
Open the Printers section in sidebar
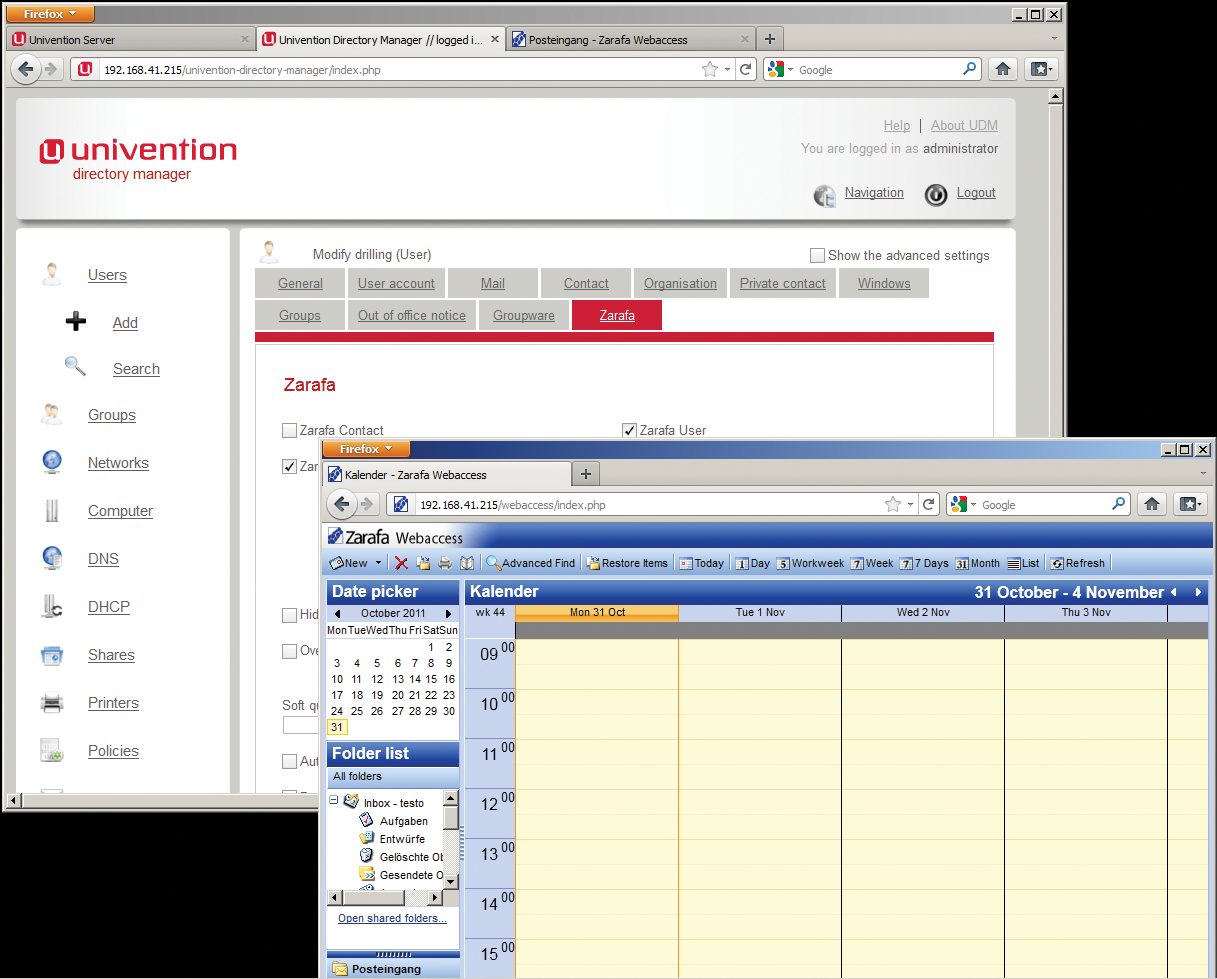click(x=113, y=703)
